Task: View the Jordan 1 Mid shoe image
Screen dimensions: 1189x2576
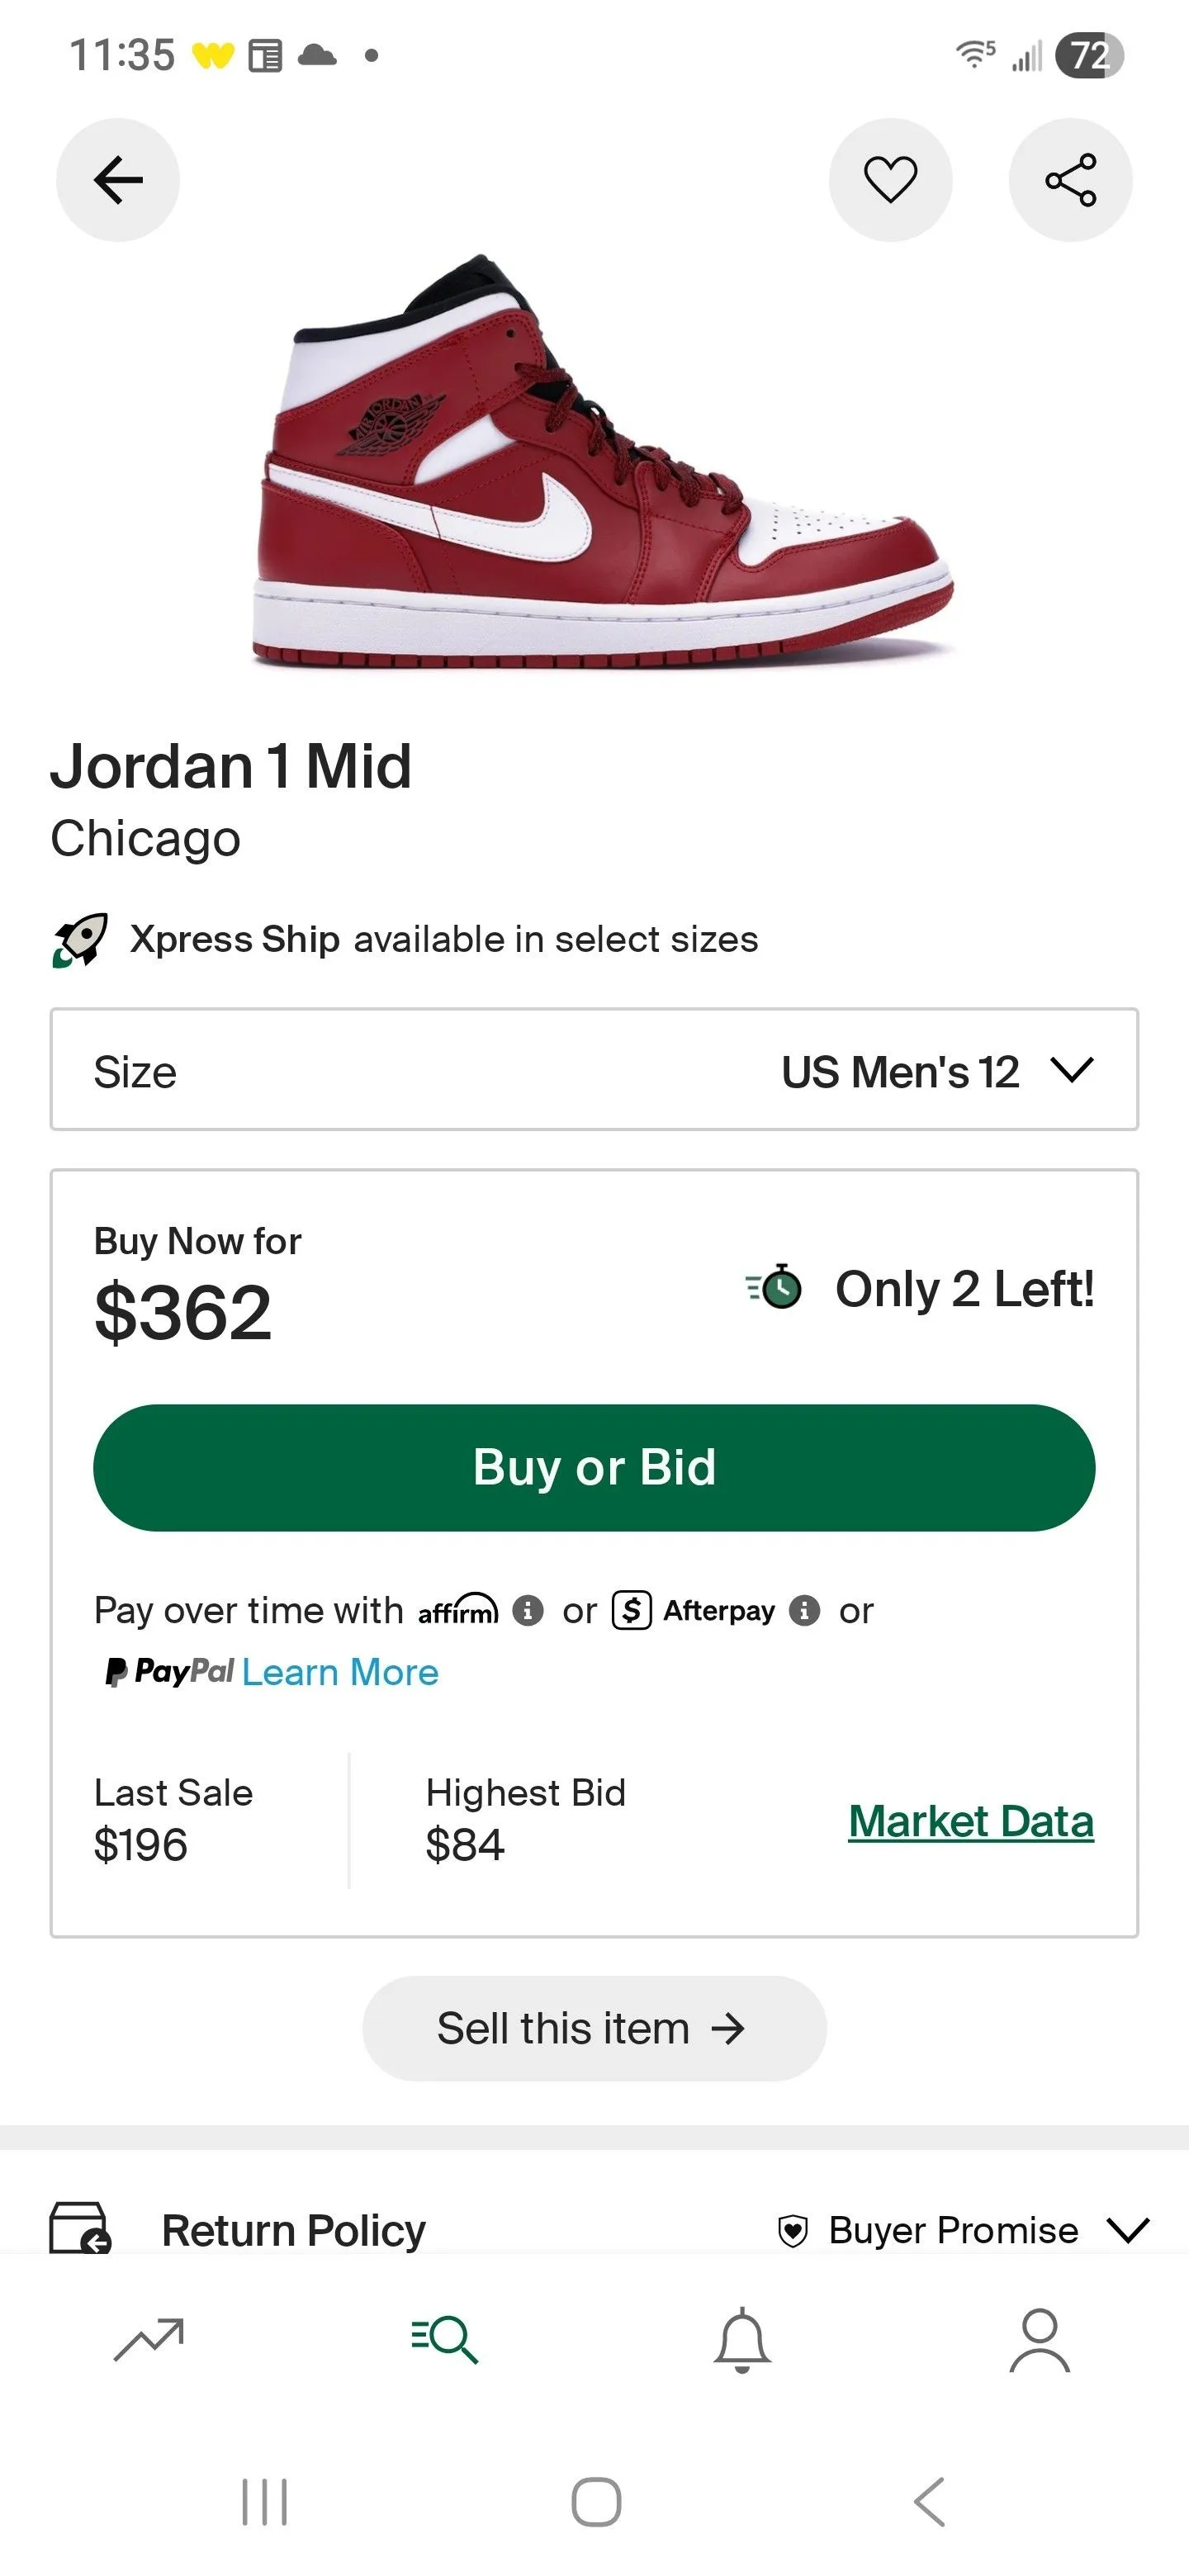Action: click(x=603, y=461)
